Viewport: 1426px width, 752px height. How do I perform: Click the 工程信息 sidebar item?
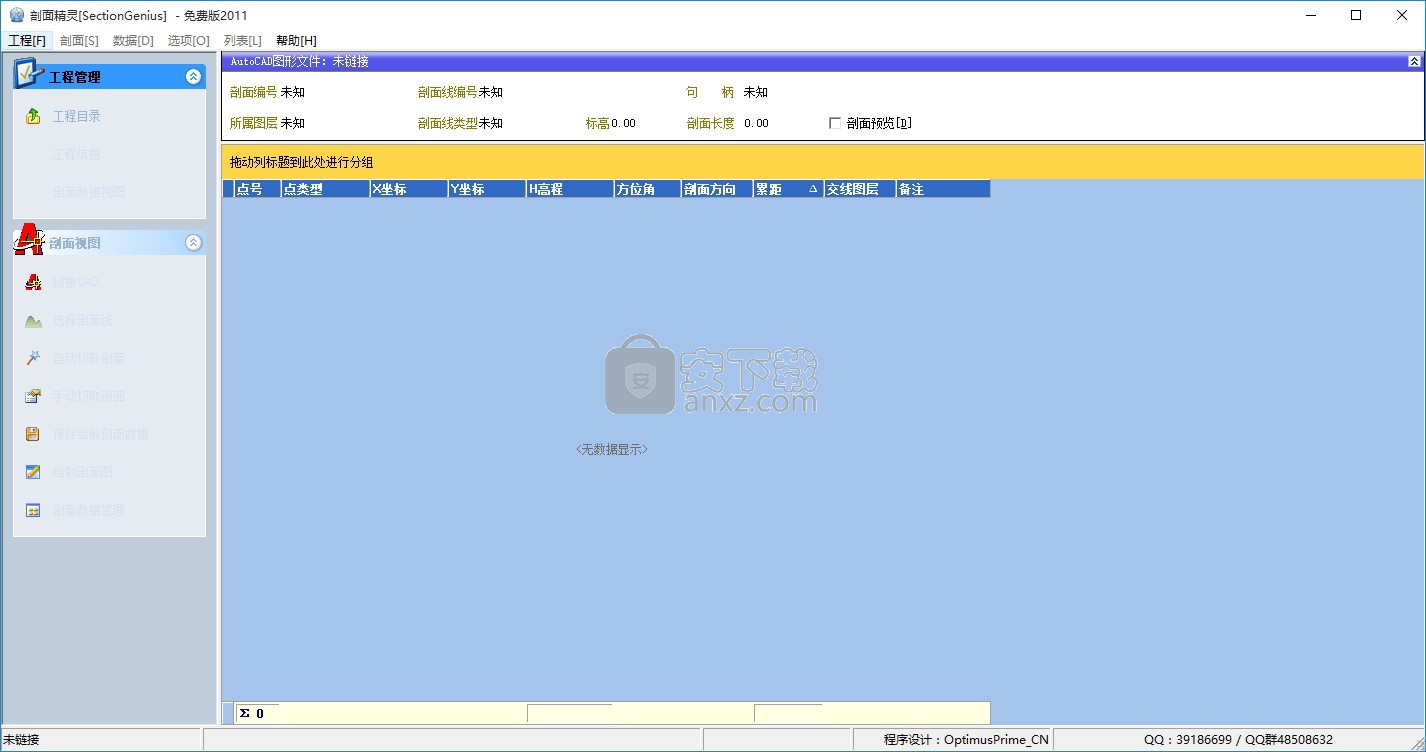(77, 154)
